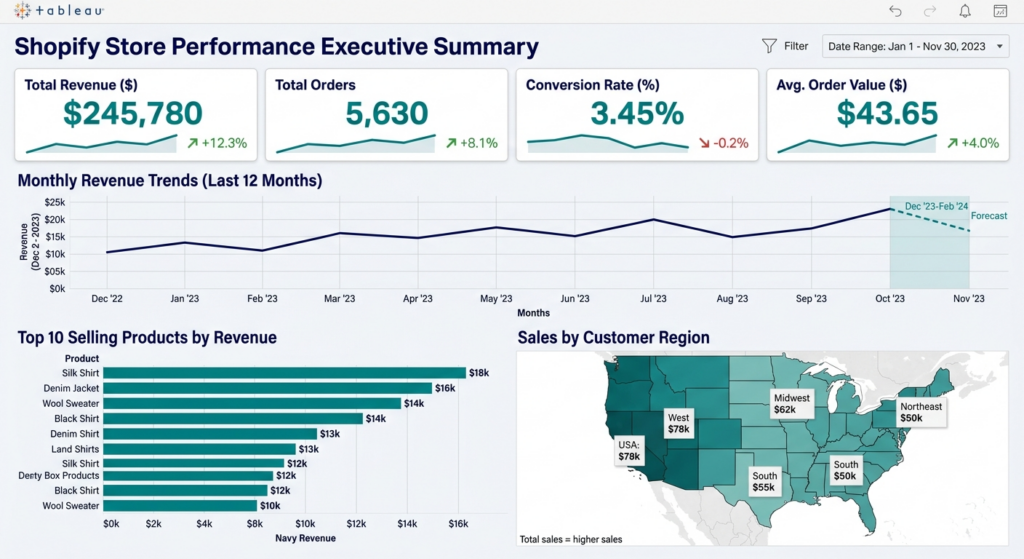This screenshot has height=559, width=1024.
Task: Select the Total Orders card
Action: point(386,114)
